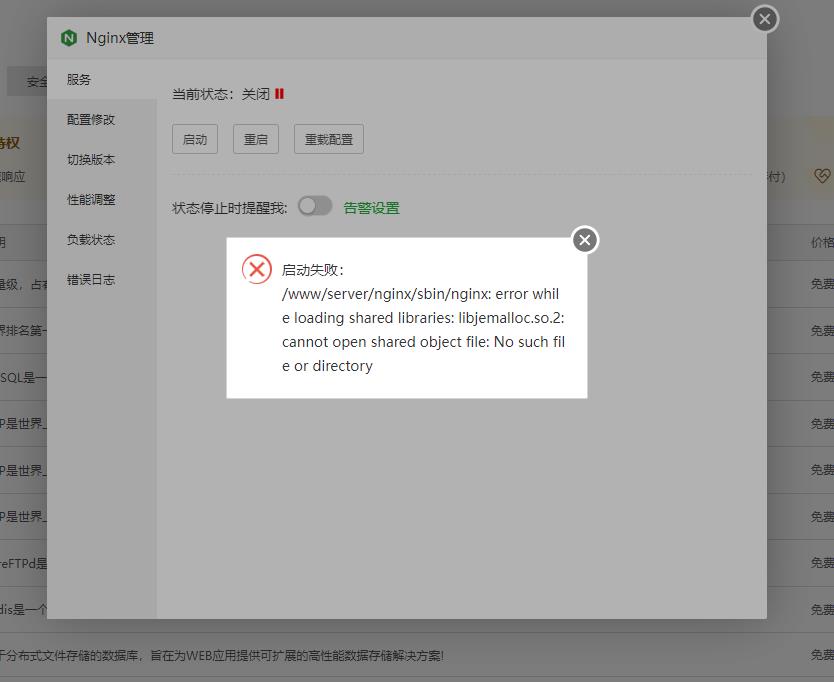Screen dimensions: 834x682
Task: Open the 错误日志 tab
Action: (102, 279)
